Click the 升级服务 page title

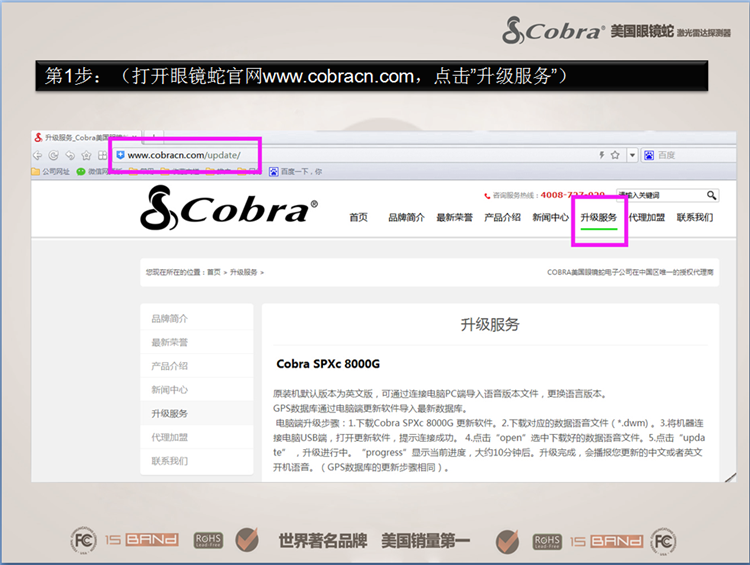tap(490, 325)
